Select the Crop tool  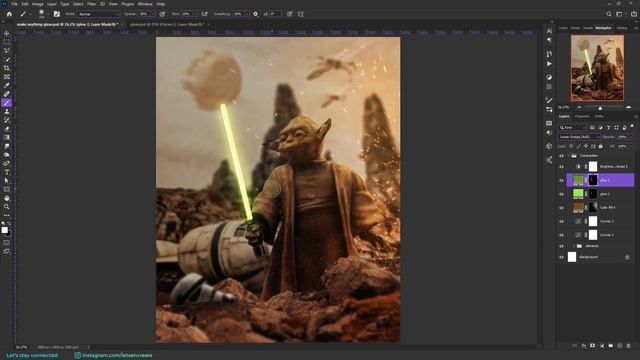7,68
